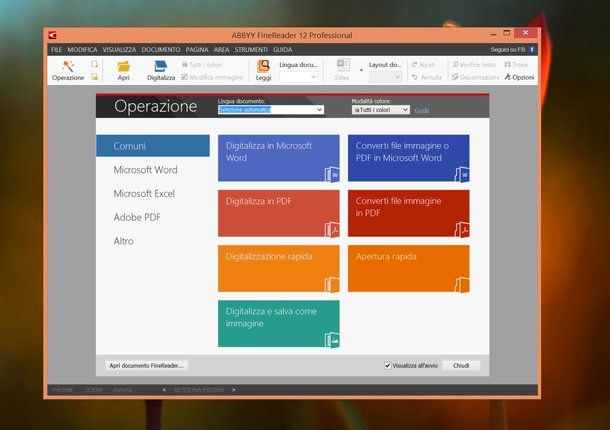Open the AREA menu
This screenshot has height=430, width=610.
tap(221, 50)
